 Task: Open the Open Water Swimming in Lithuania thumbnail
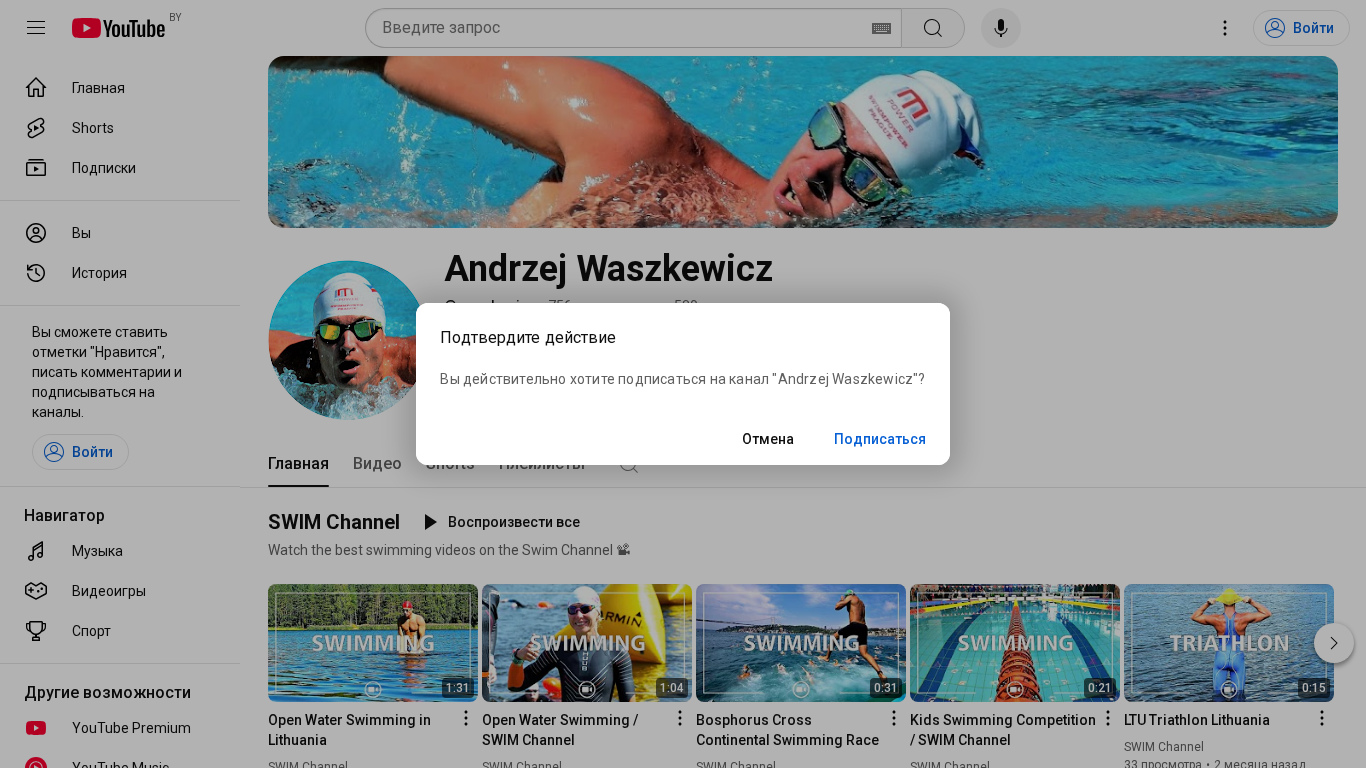coord(373,643)
